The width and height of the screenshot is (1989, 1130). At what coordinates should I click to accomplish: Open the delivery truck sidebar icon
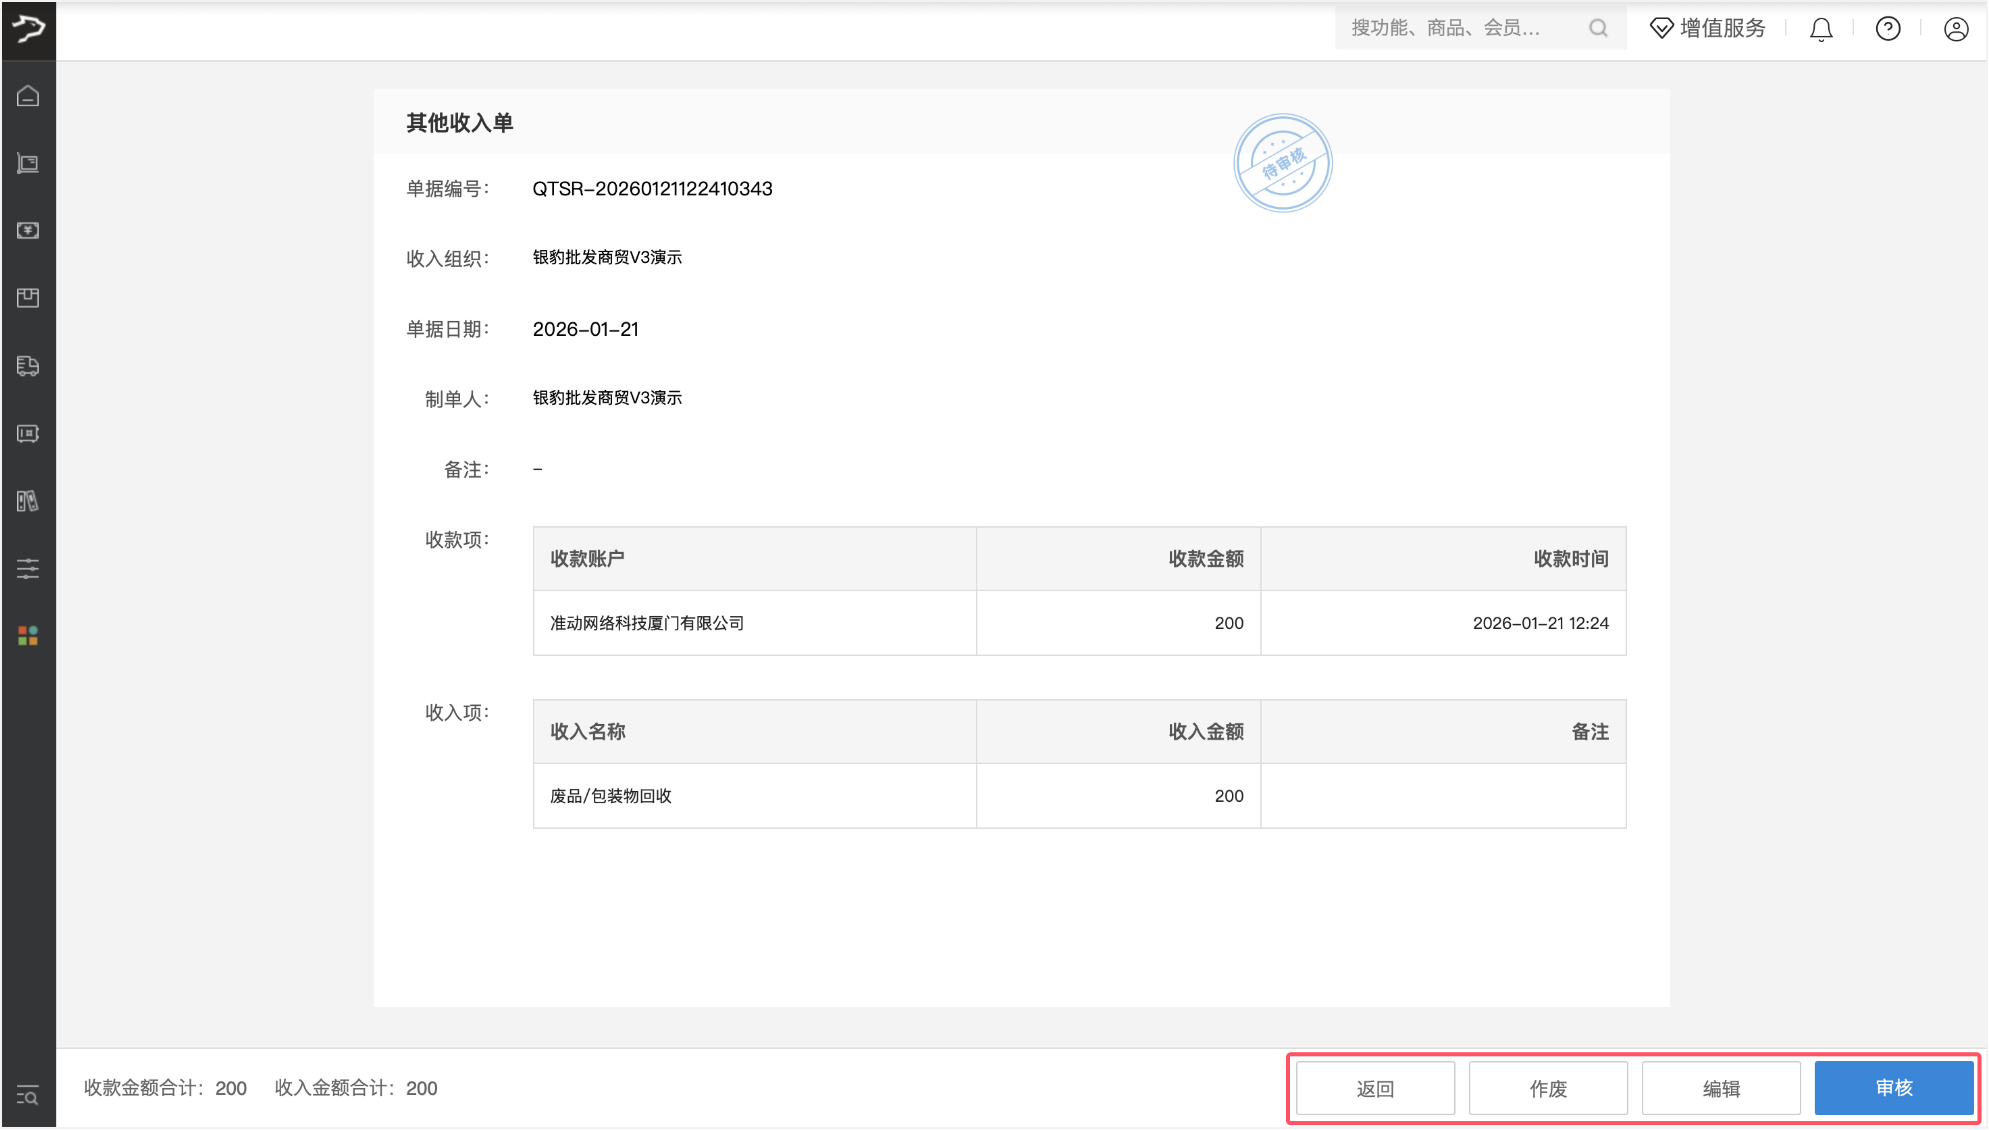[27, 366]
